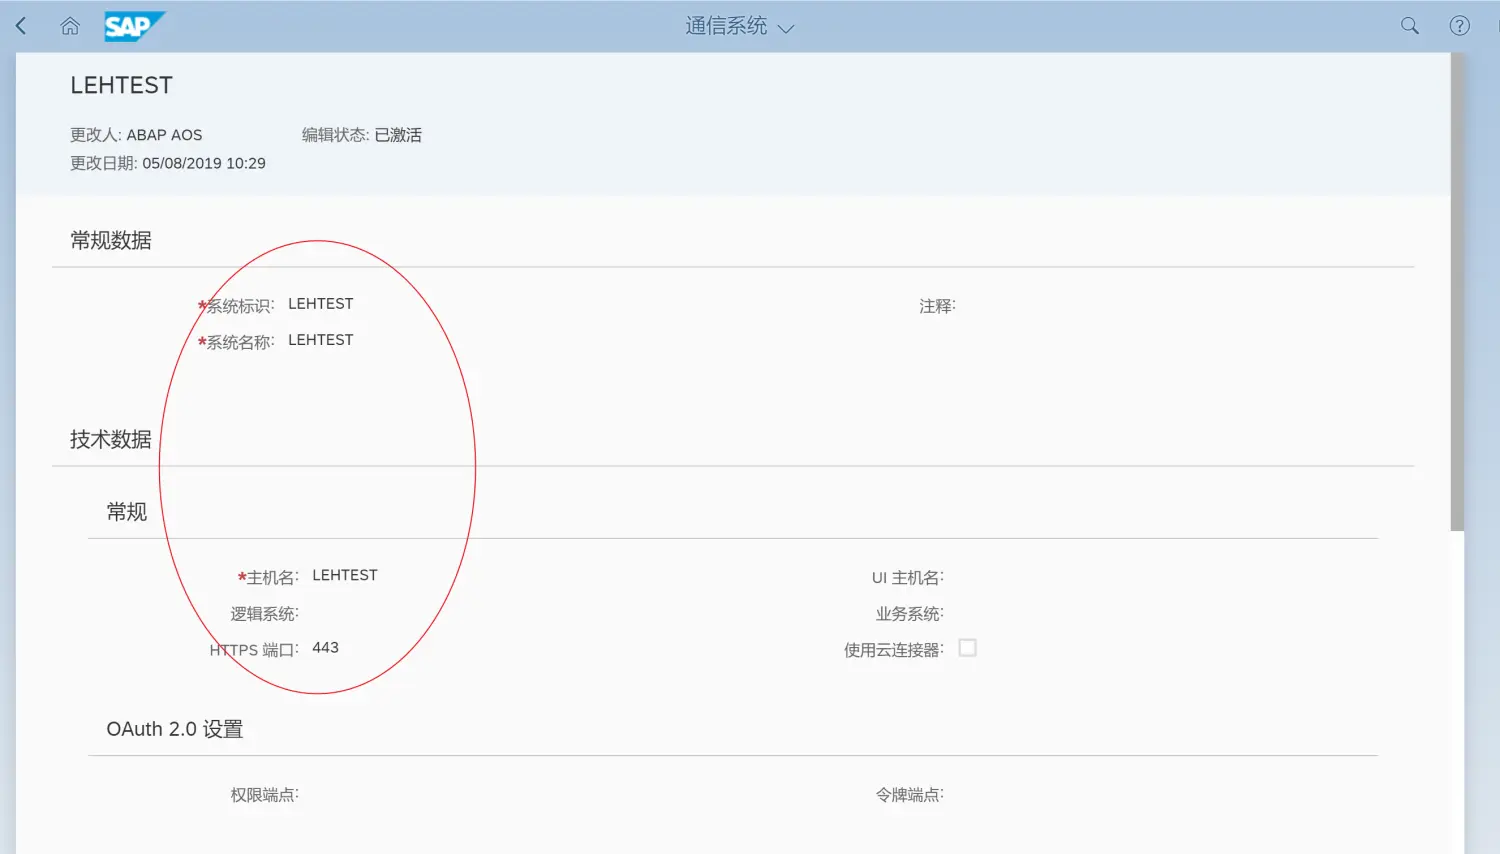The image size is (1500, 854).
Task: Click the HTTPS 端口 field showing 443
Action: click(x=340, y=647)
